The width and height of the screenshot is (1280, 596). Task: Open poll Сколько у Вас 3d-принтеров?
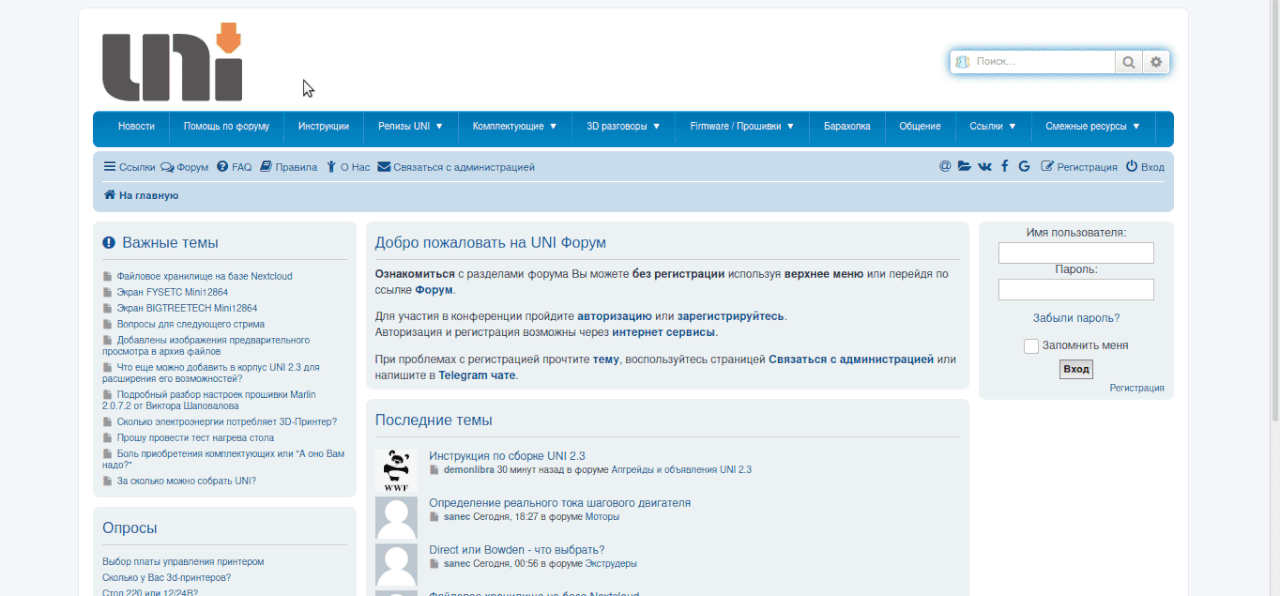(166, 578)
